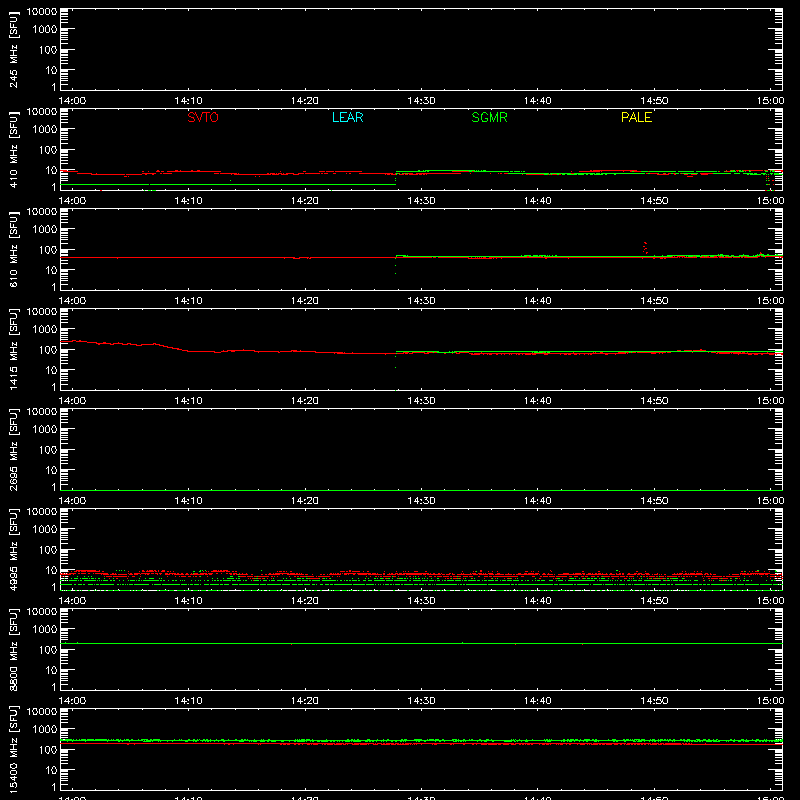Click the 14:00 label below the 8800 MHz panel
Image resolution: width=800 pixels, height=800 pixels.
72,701
